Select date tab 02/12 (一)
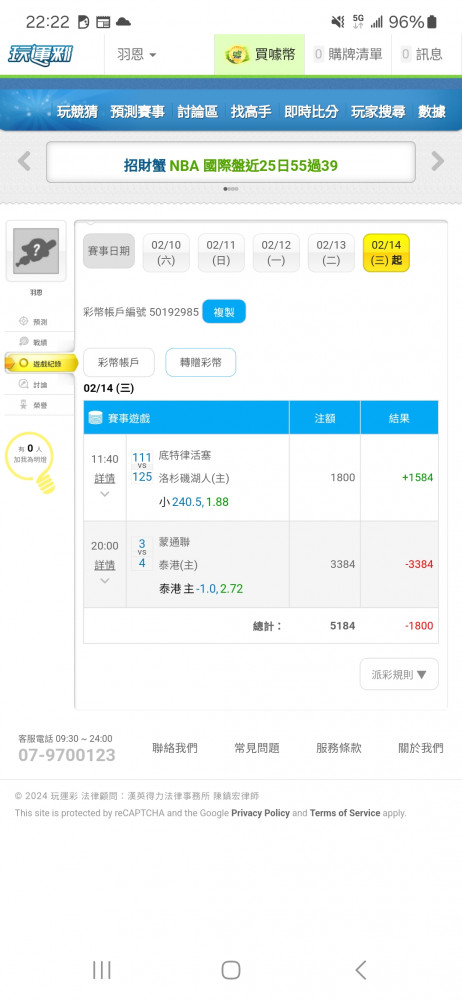462x1000 pixels. (276, 253)
